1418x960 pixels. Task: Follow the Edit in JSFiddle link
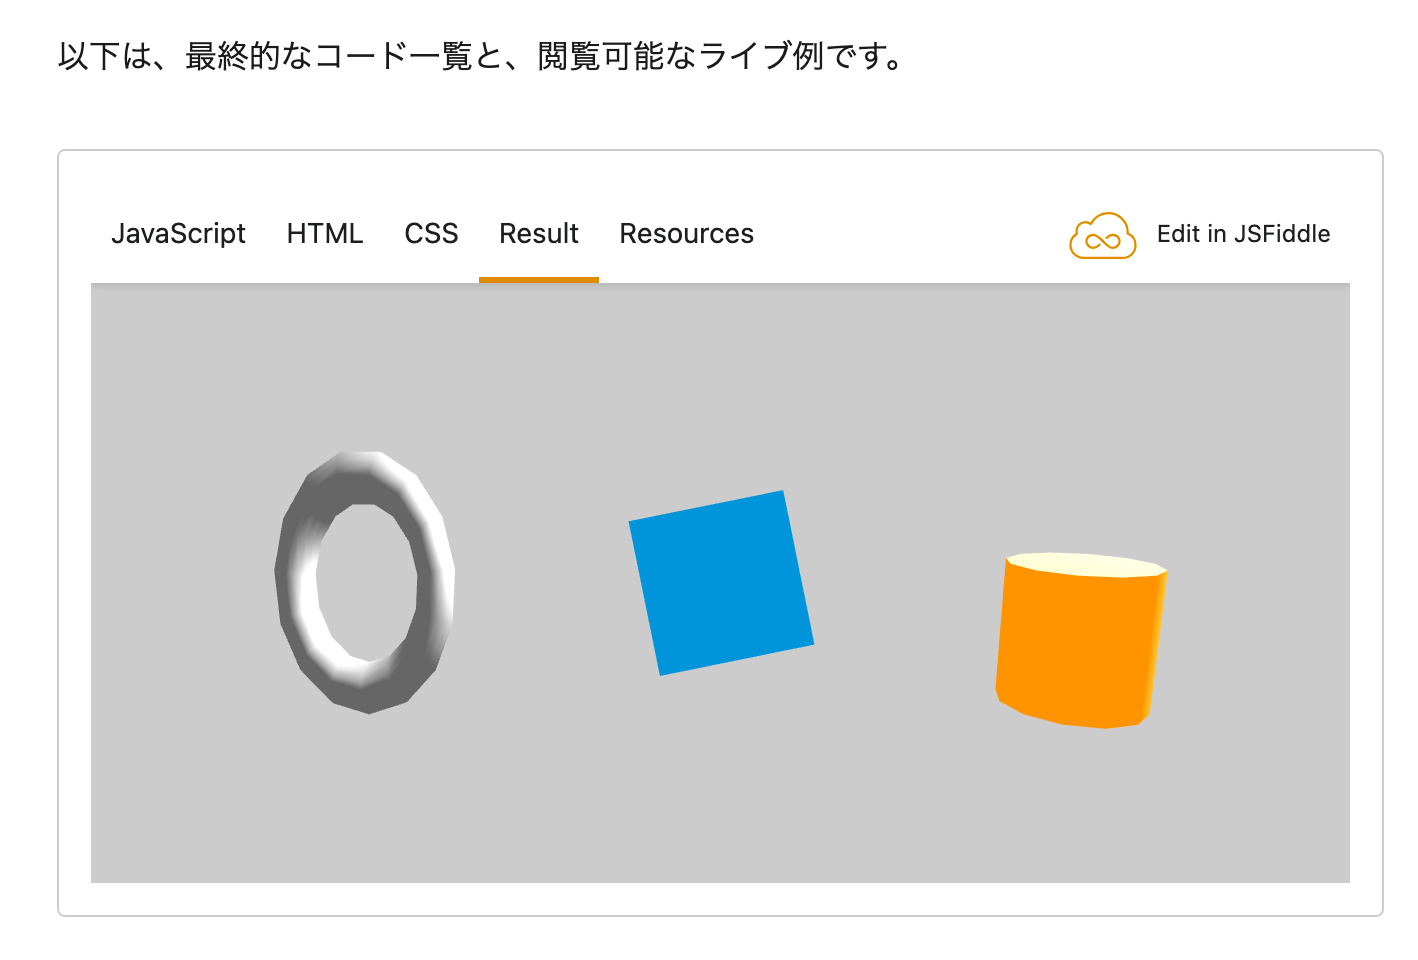1243,234
